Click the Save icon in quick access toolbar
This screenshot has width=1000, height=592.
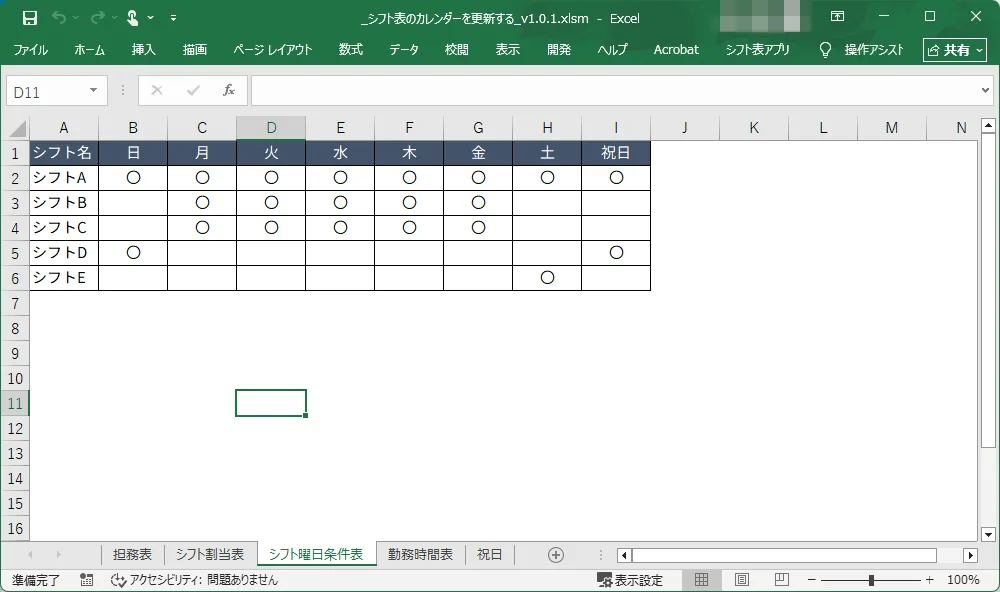pyautogui.click(x=30, y=17)
